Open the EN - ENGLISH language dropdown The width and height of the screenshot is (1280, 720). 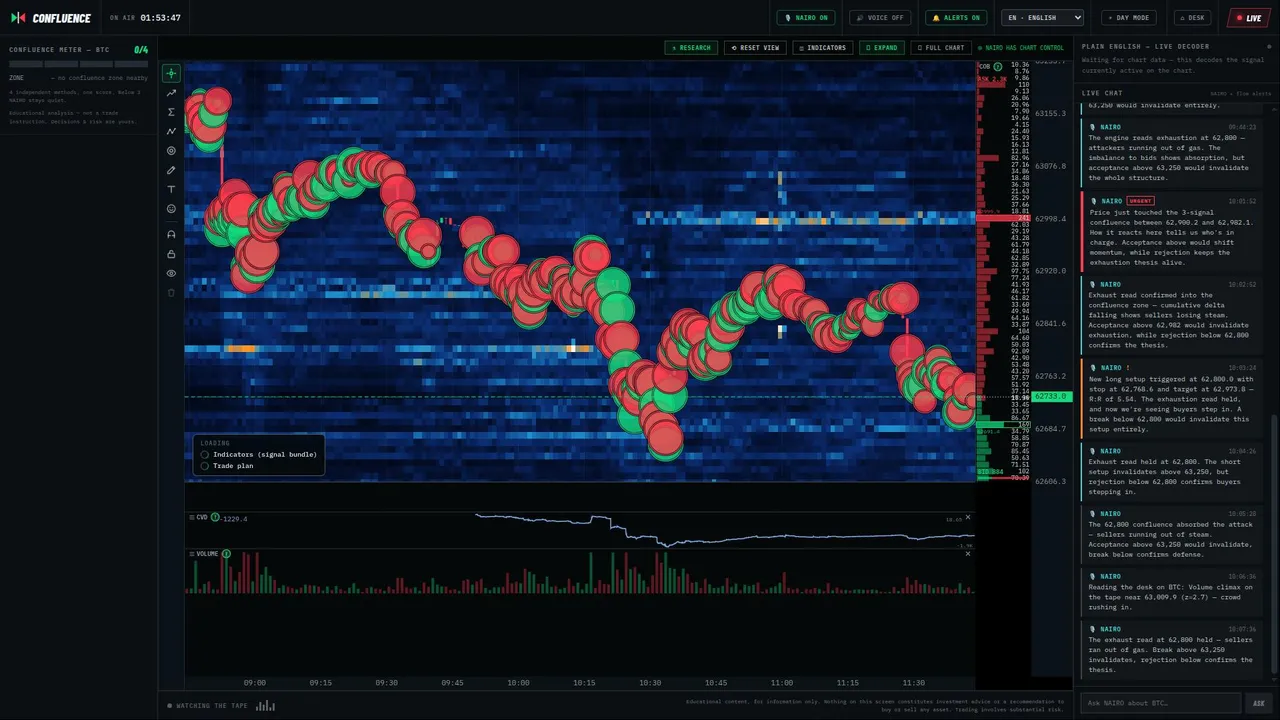point(1043,18)
